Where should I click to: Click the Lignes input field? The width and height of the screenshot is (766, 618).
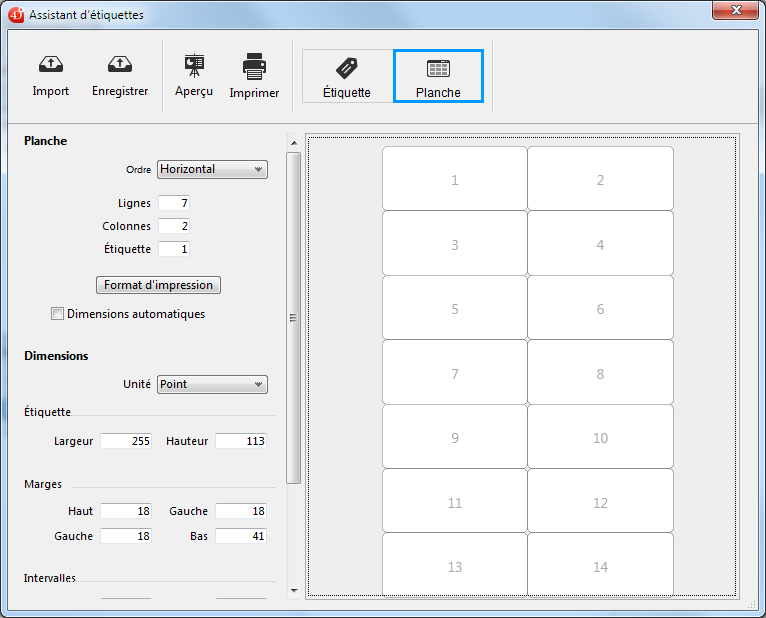(x=174, y=203)
